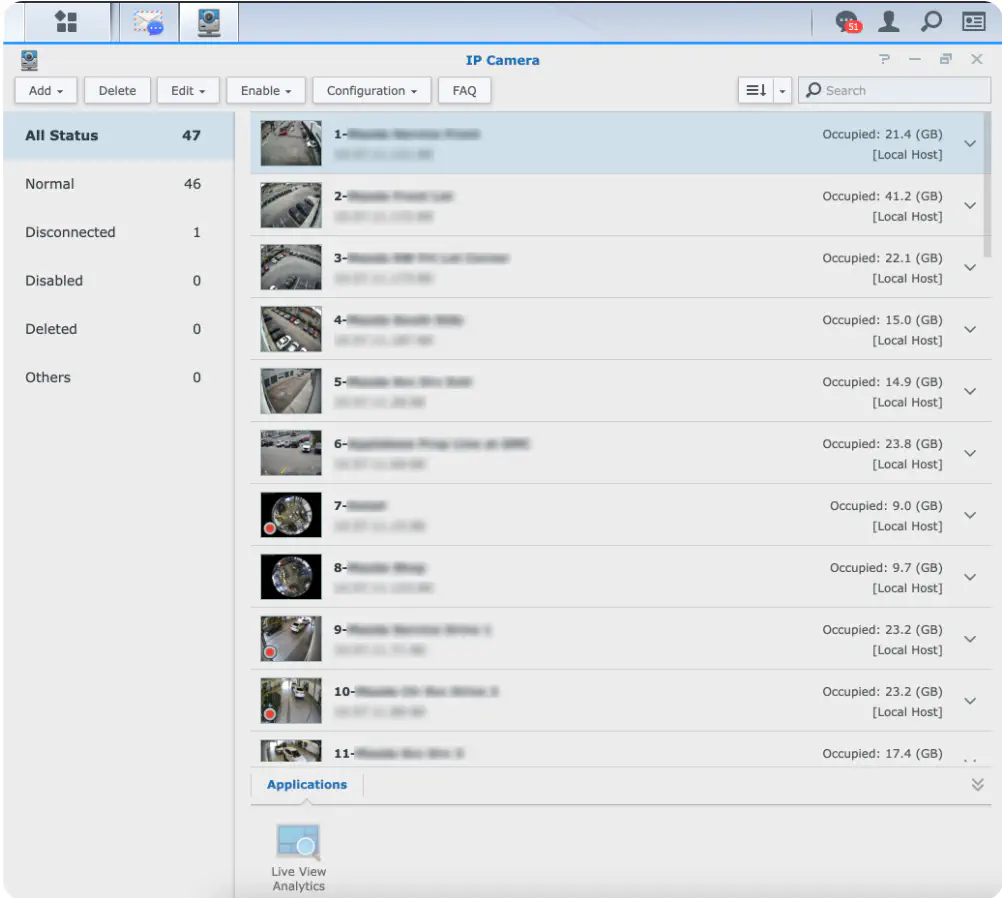Click camera 9 thumbnail preview
This screenshot has height=898, width=1002.
point(291,639)
